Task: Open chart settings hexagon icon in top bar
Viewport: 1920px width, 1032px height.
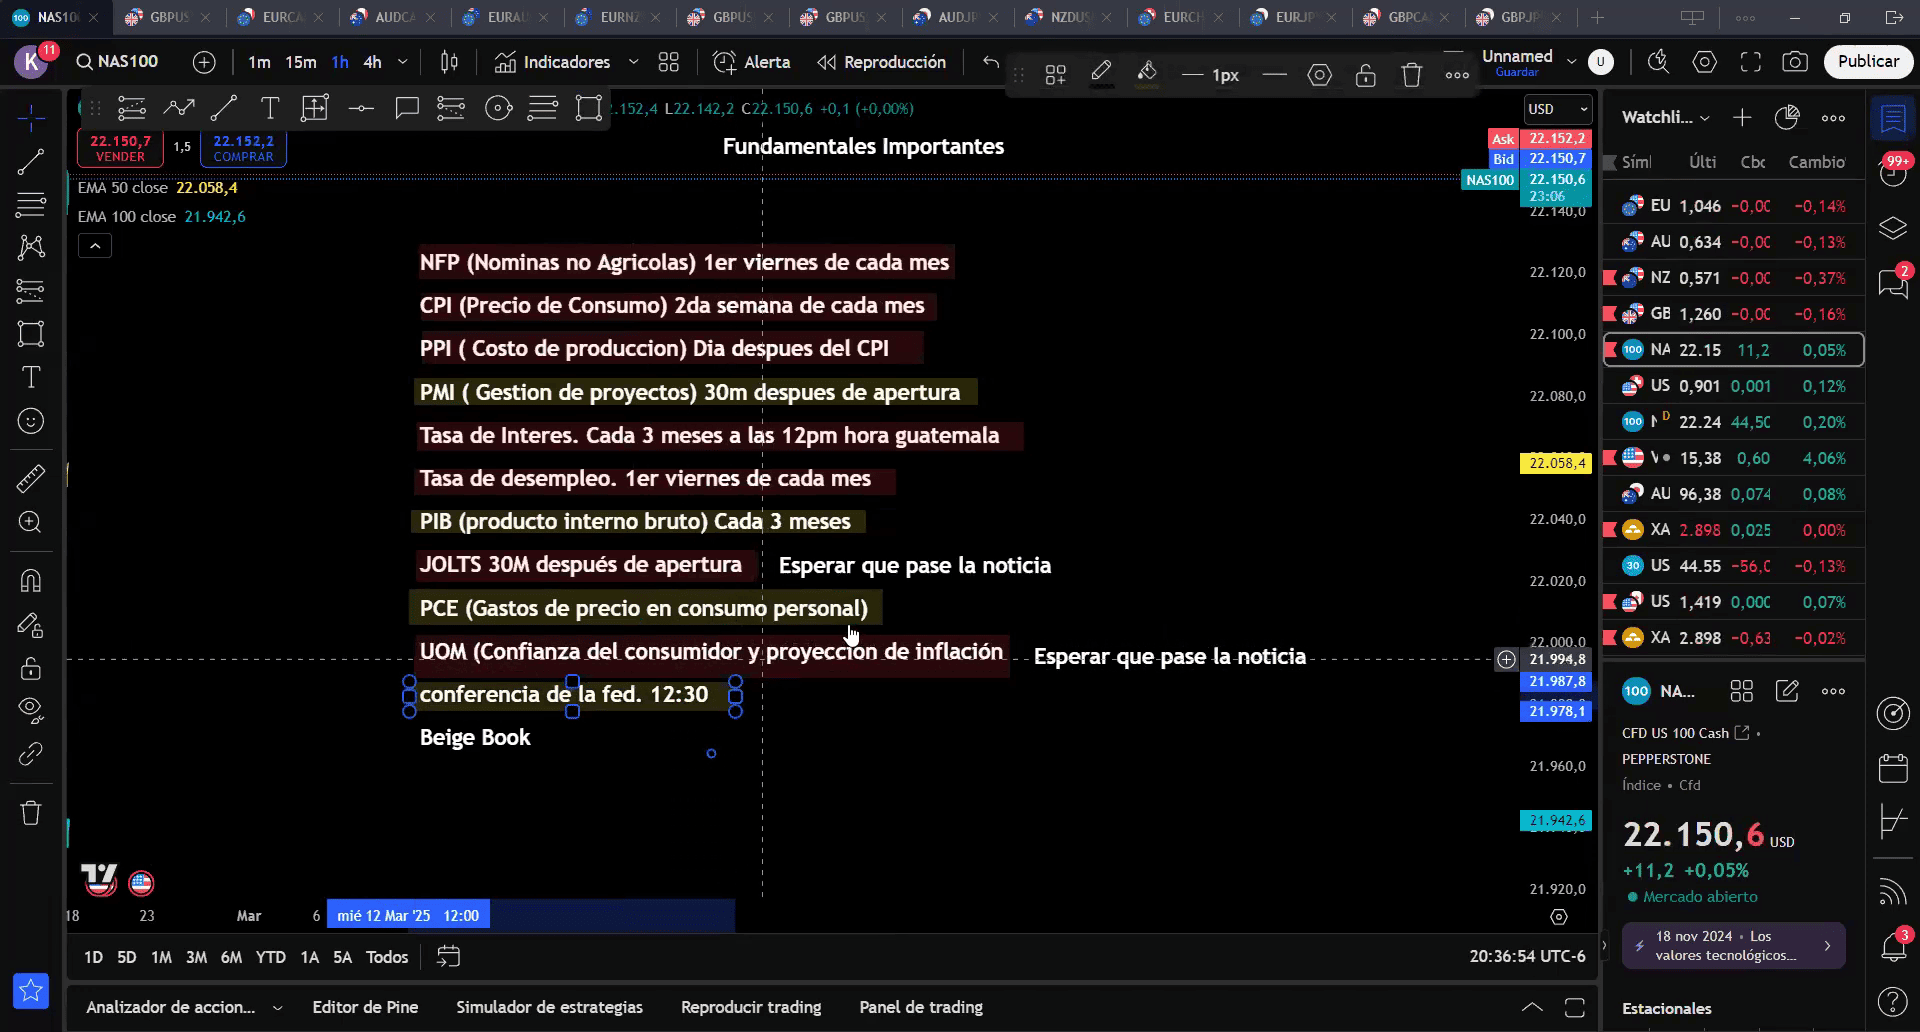Action: click(x=1705, y=62)
